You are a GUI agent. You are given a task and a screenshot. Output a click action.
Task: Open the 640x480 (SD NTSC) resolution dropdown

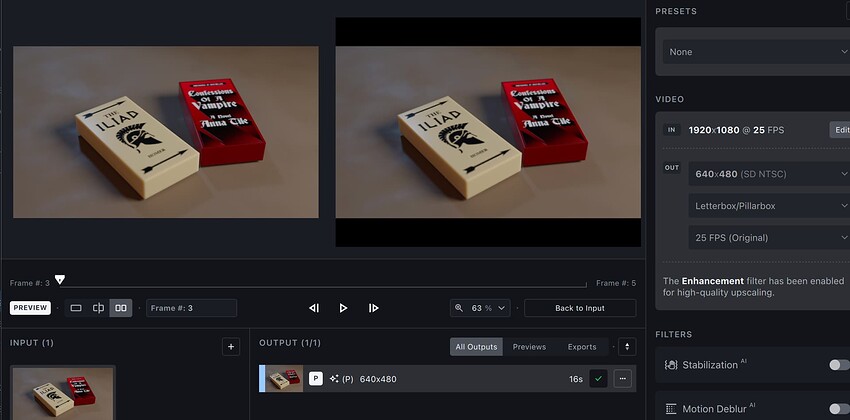click(769, 174)
